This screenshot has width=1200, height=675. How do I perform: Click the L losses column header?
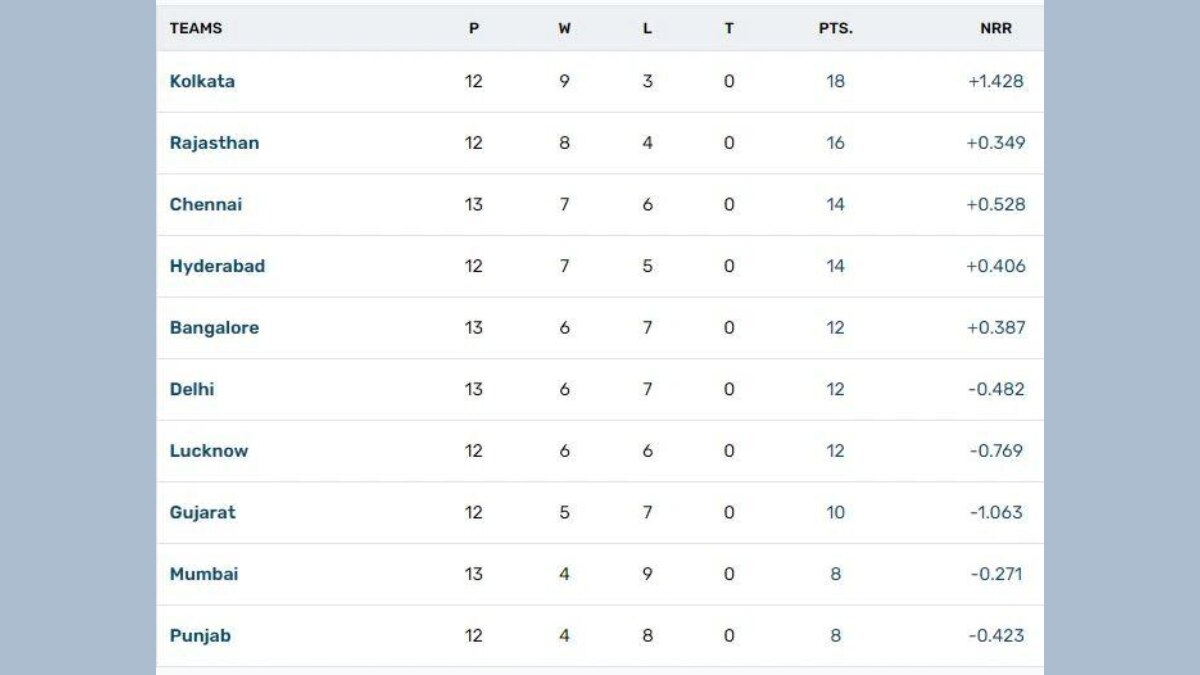(647, 28)
